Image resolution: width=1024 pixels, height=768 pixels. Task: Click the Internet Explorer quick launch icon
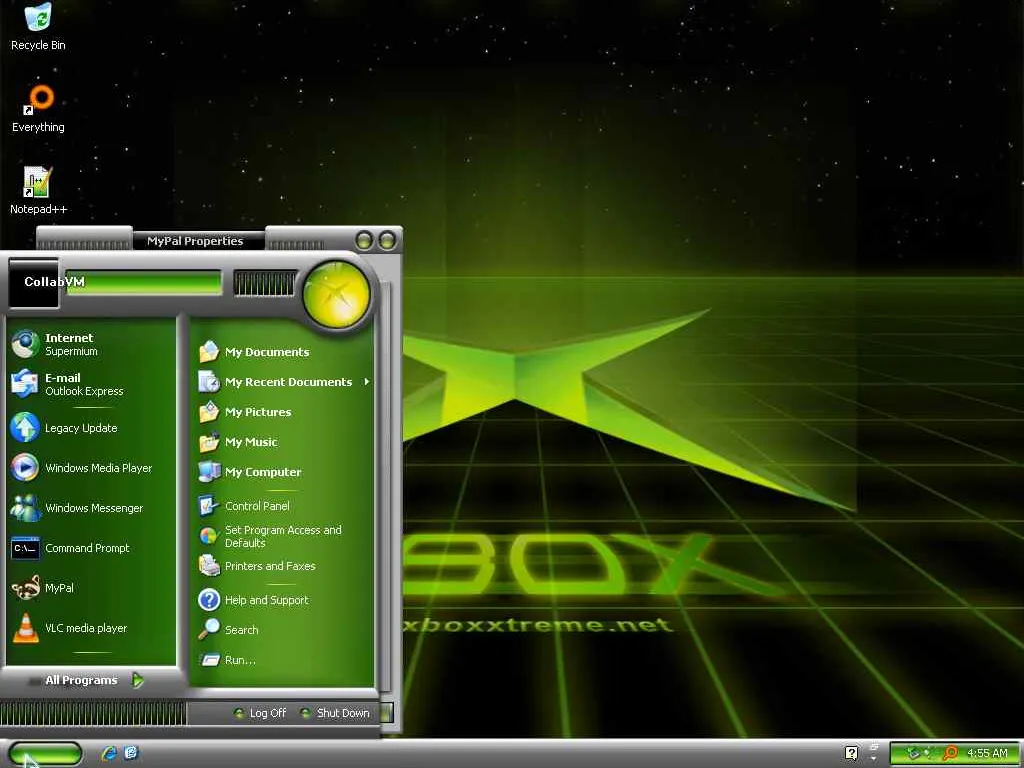(x=109, y=753)
